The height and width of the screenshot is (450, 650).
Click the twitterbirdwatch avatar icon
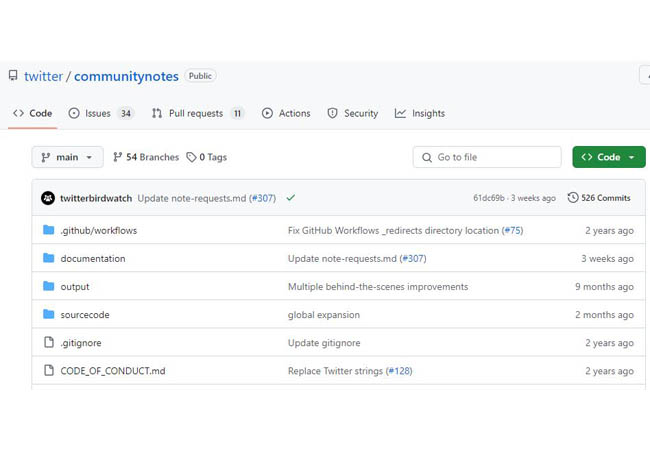48,198
